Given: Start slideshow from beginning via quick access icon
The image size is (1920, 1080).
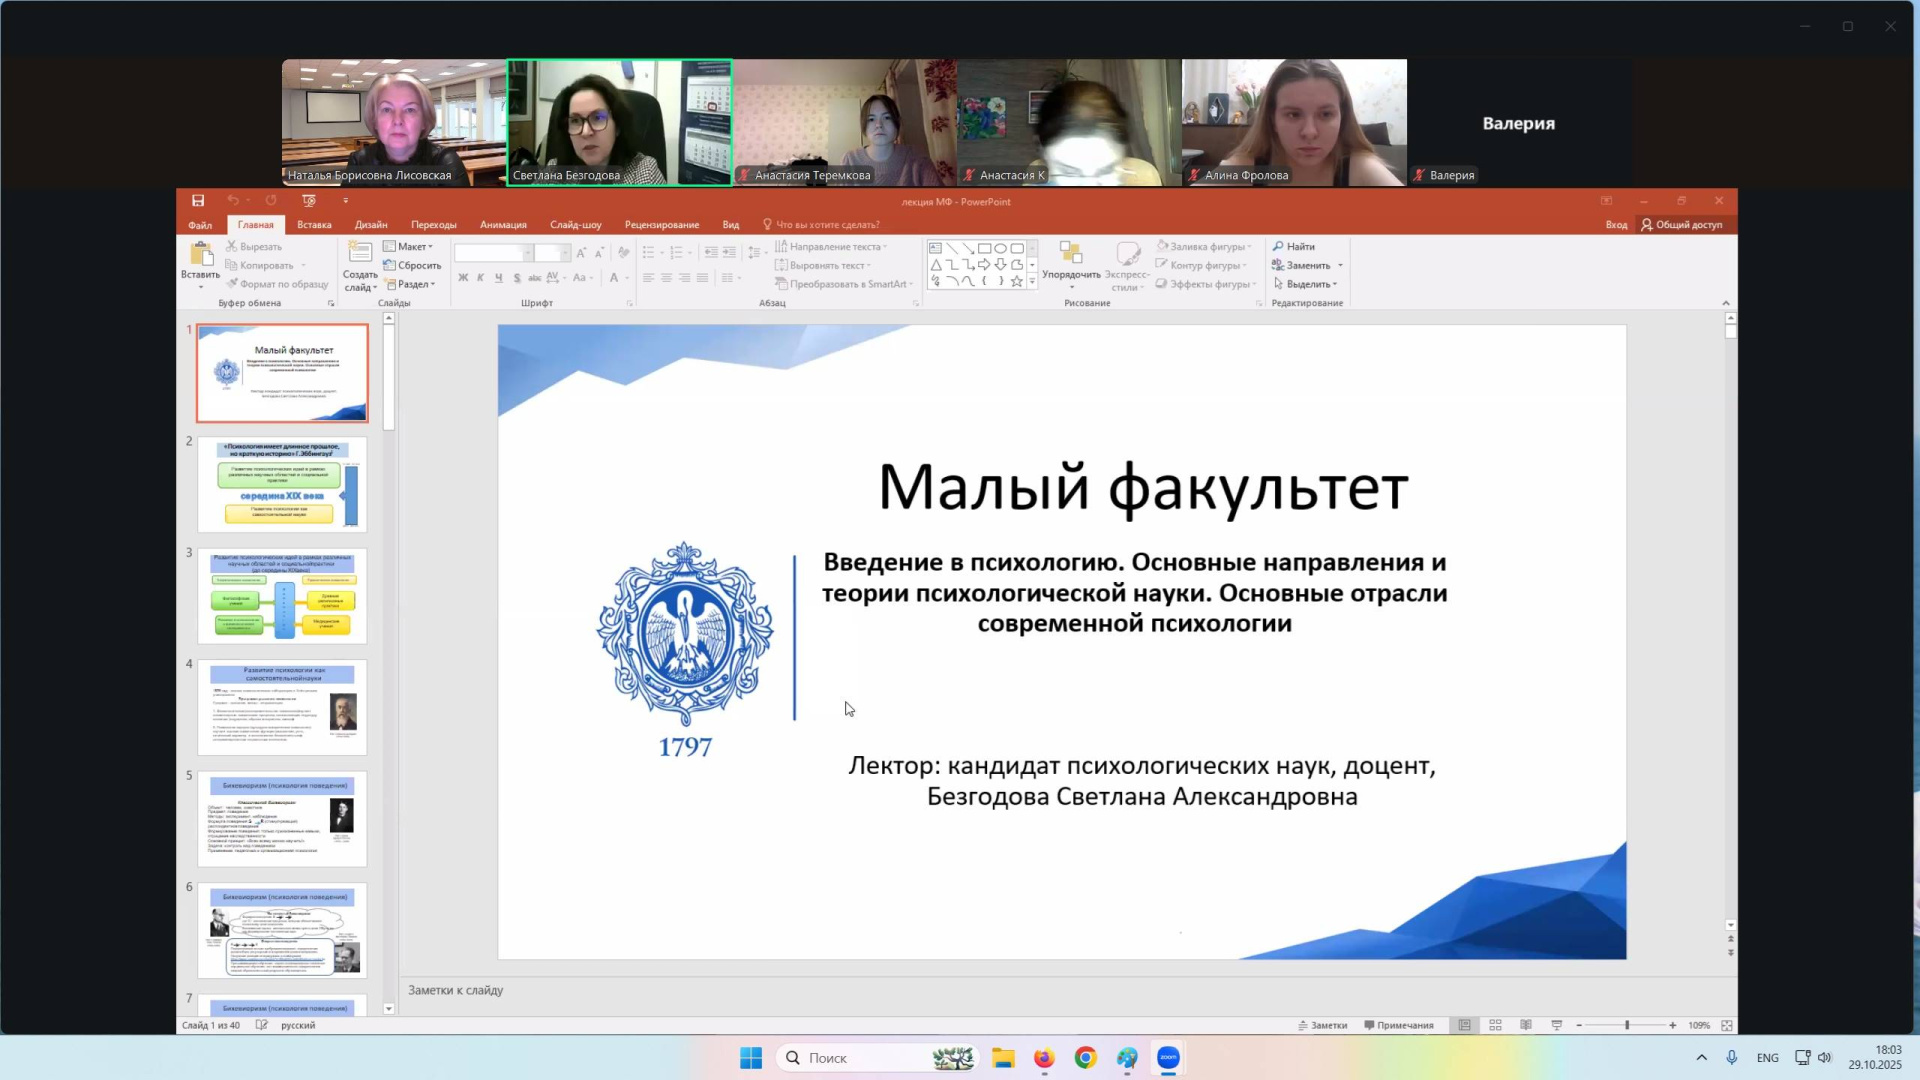Looking at the screenshot, I should coord(309,201).
